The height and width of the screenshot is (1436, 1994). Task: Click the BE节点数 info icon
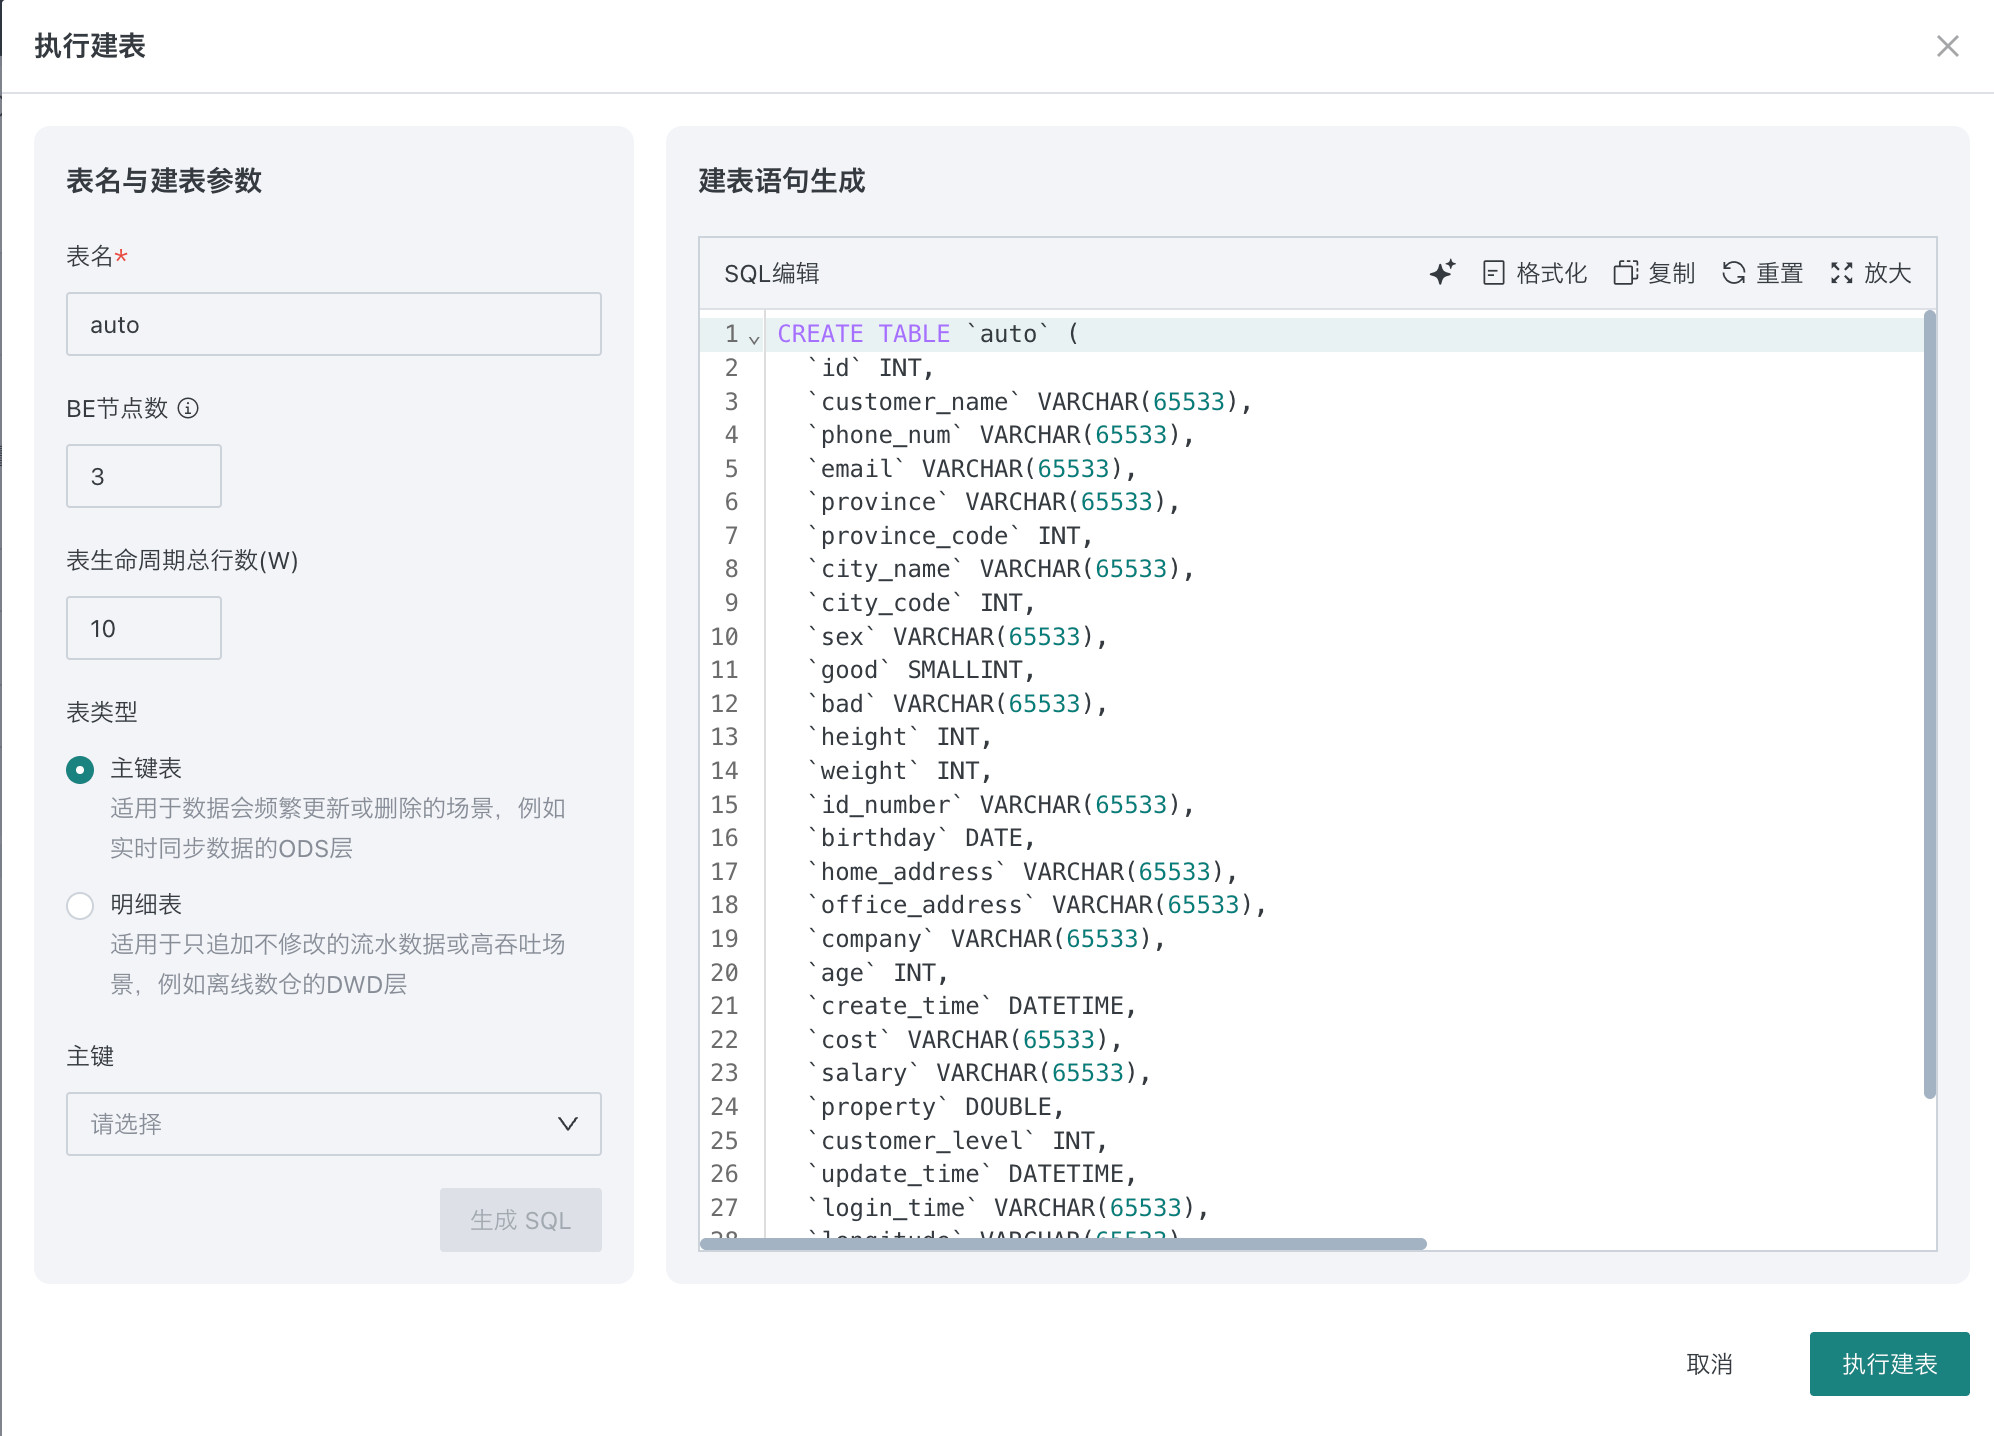click(188, 408)
